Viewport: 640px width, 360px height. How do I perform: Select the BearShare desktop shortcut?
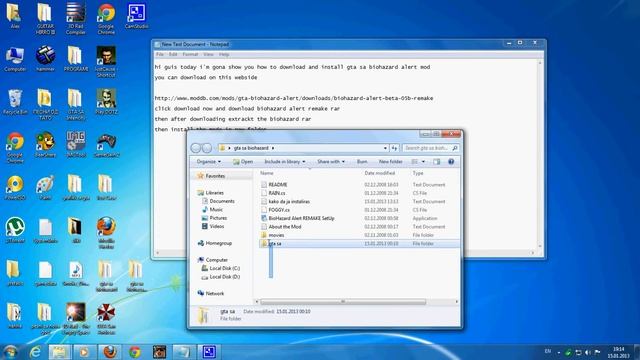point(45,145)
